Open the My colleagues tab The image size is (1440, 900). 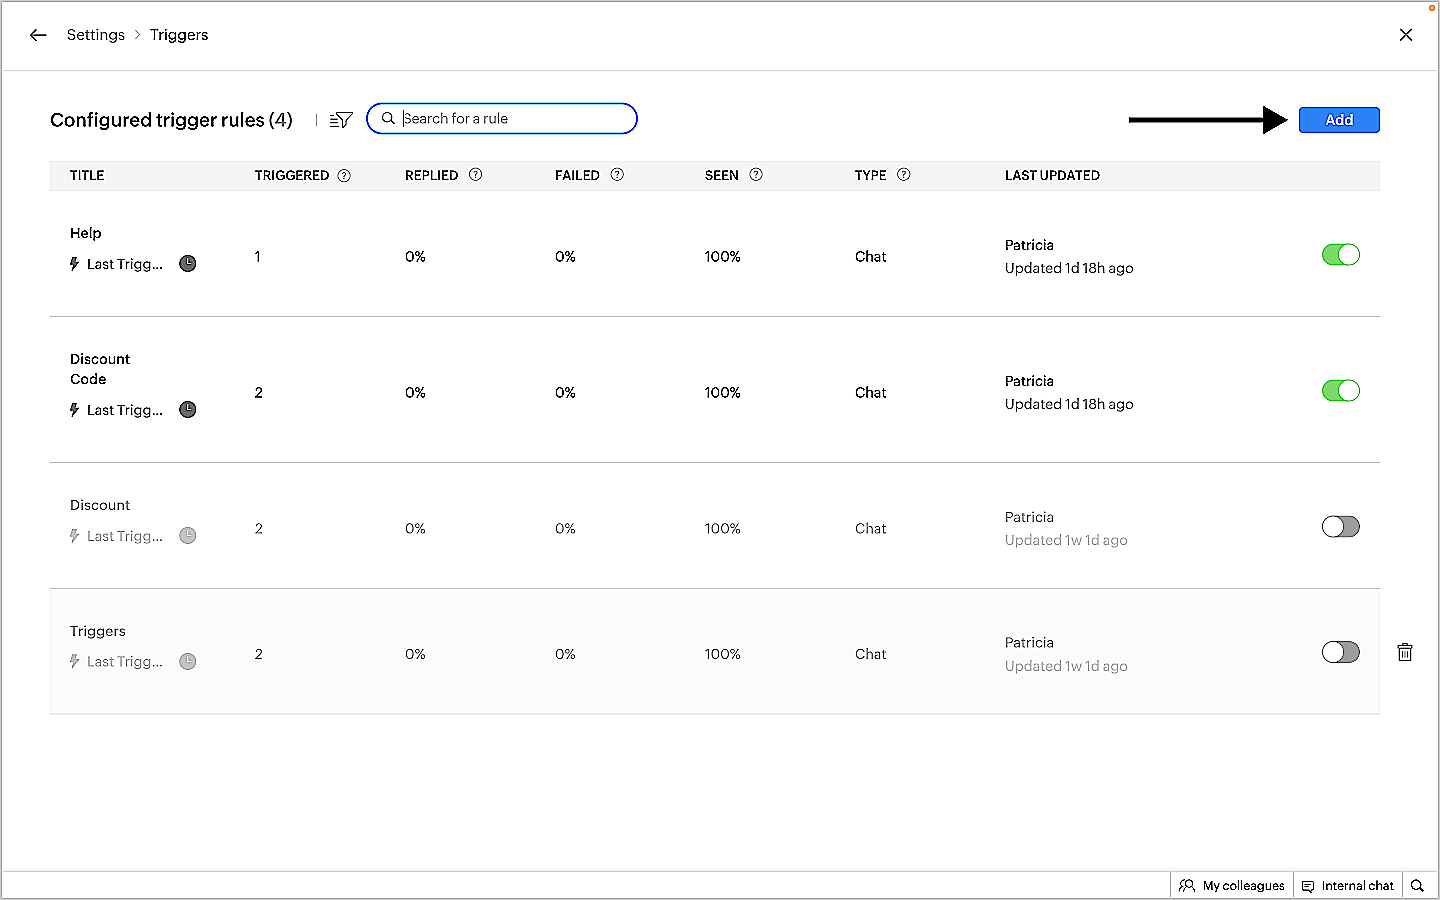(1232, 885)
